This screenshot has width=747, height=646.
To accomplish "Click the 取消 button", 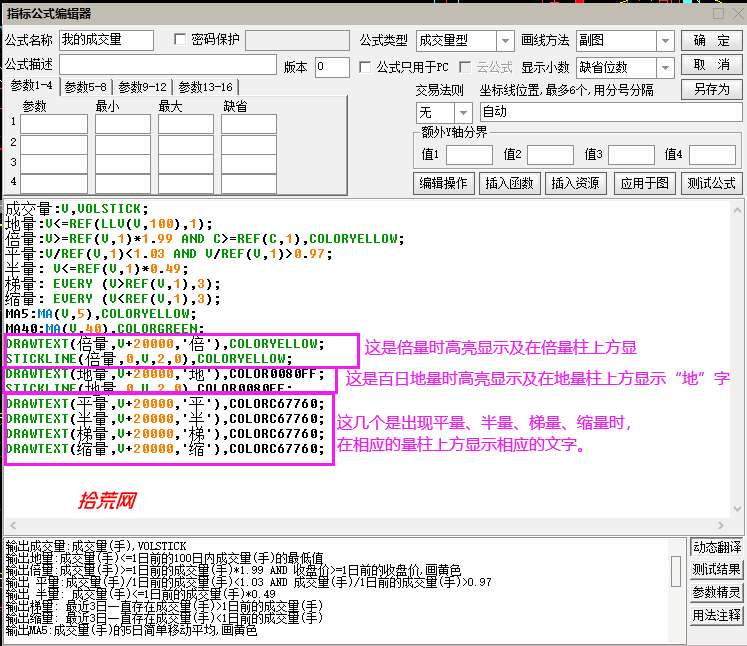I will [712, 65].
